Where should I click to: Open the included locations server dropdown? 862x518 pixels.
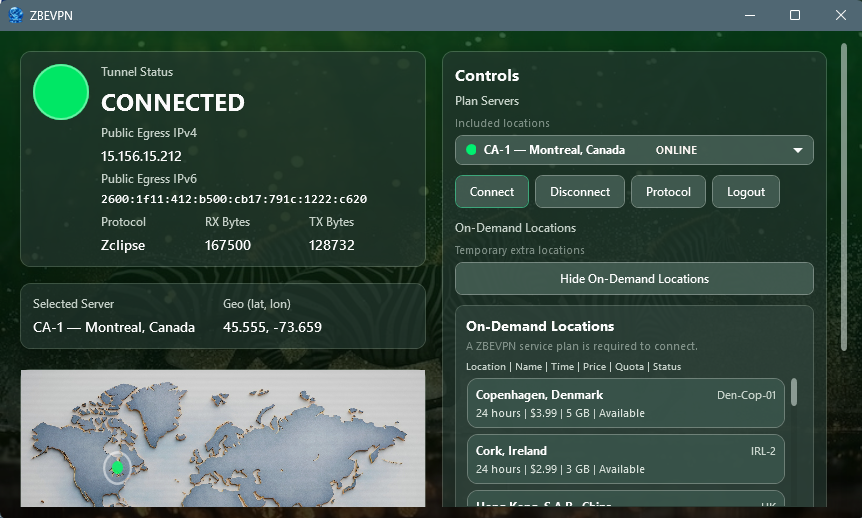tap(634, 150)
